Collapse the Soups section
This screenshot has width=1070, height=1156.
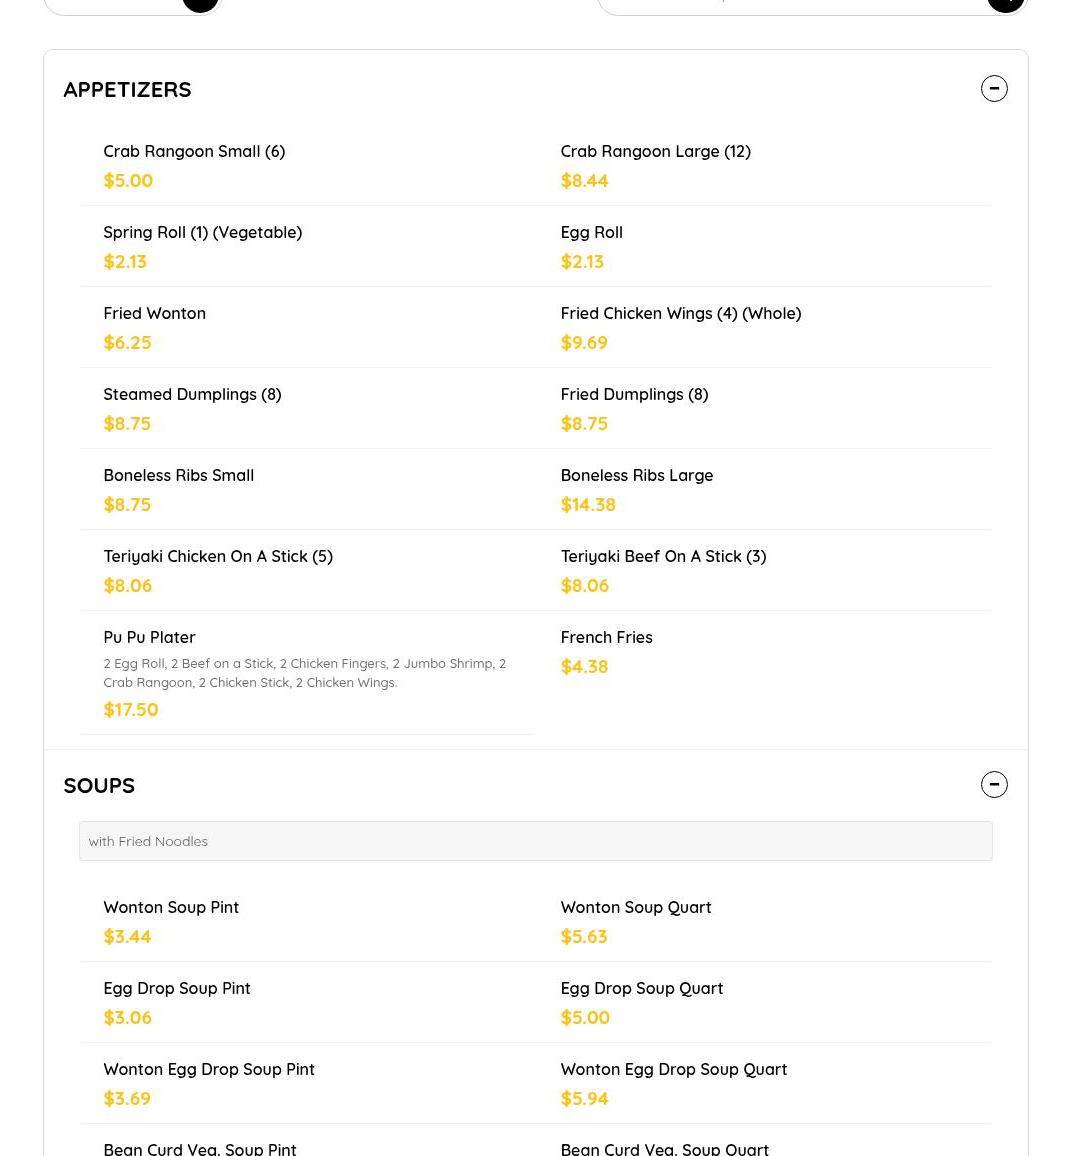(993, 785)
